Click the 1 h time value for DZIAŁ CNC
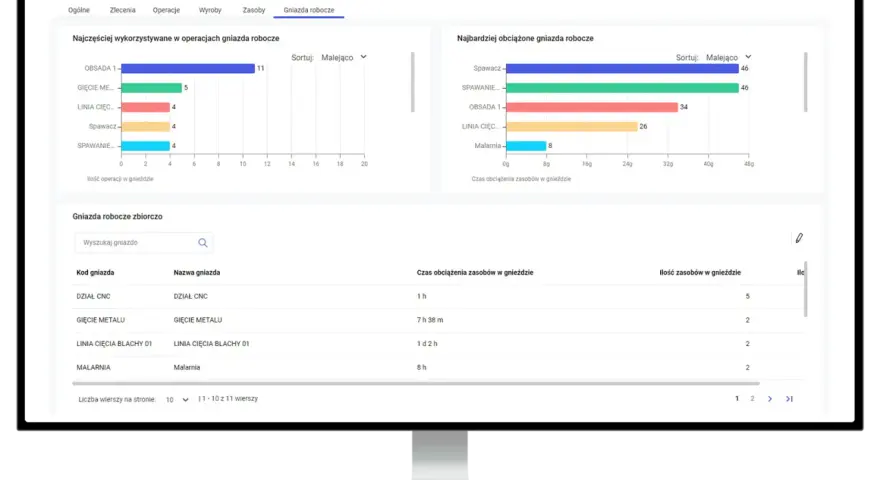The image size is (880, 480). (421, 296)
